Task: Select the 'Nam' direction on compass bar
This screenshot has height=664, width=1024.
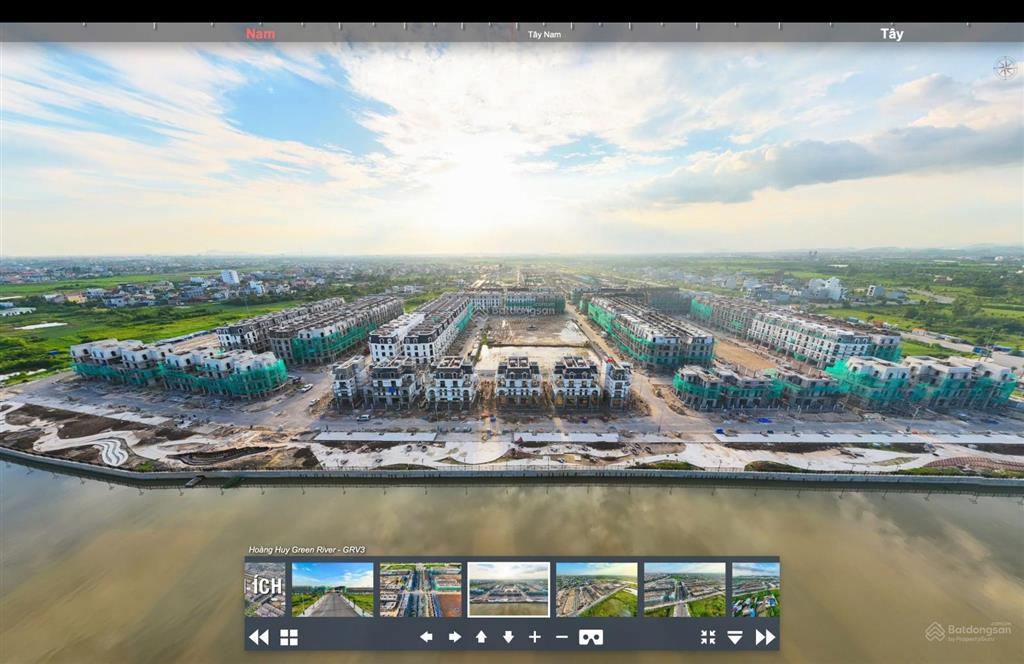Action: (x=260, y=33)
